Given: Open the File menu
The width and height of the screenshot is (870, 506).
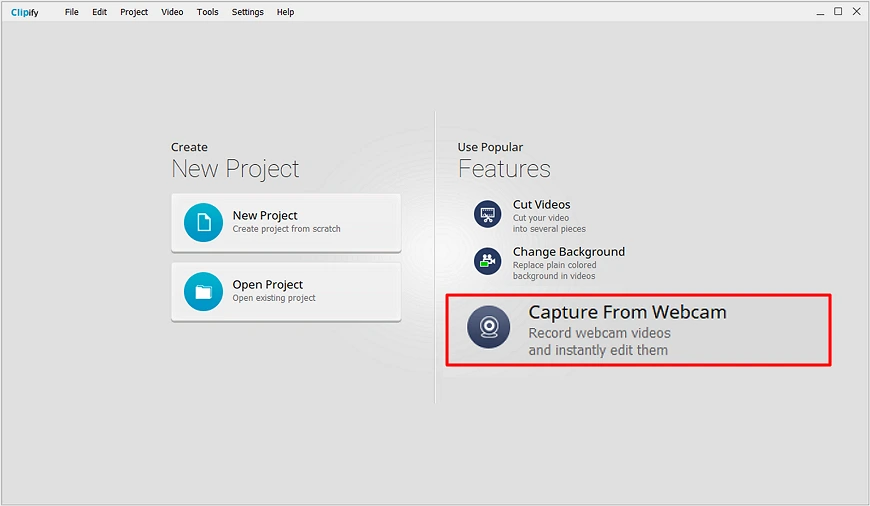Looking at the screenshot, I should (72, 12).
